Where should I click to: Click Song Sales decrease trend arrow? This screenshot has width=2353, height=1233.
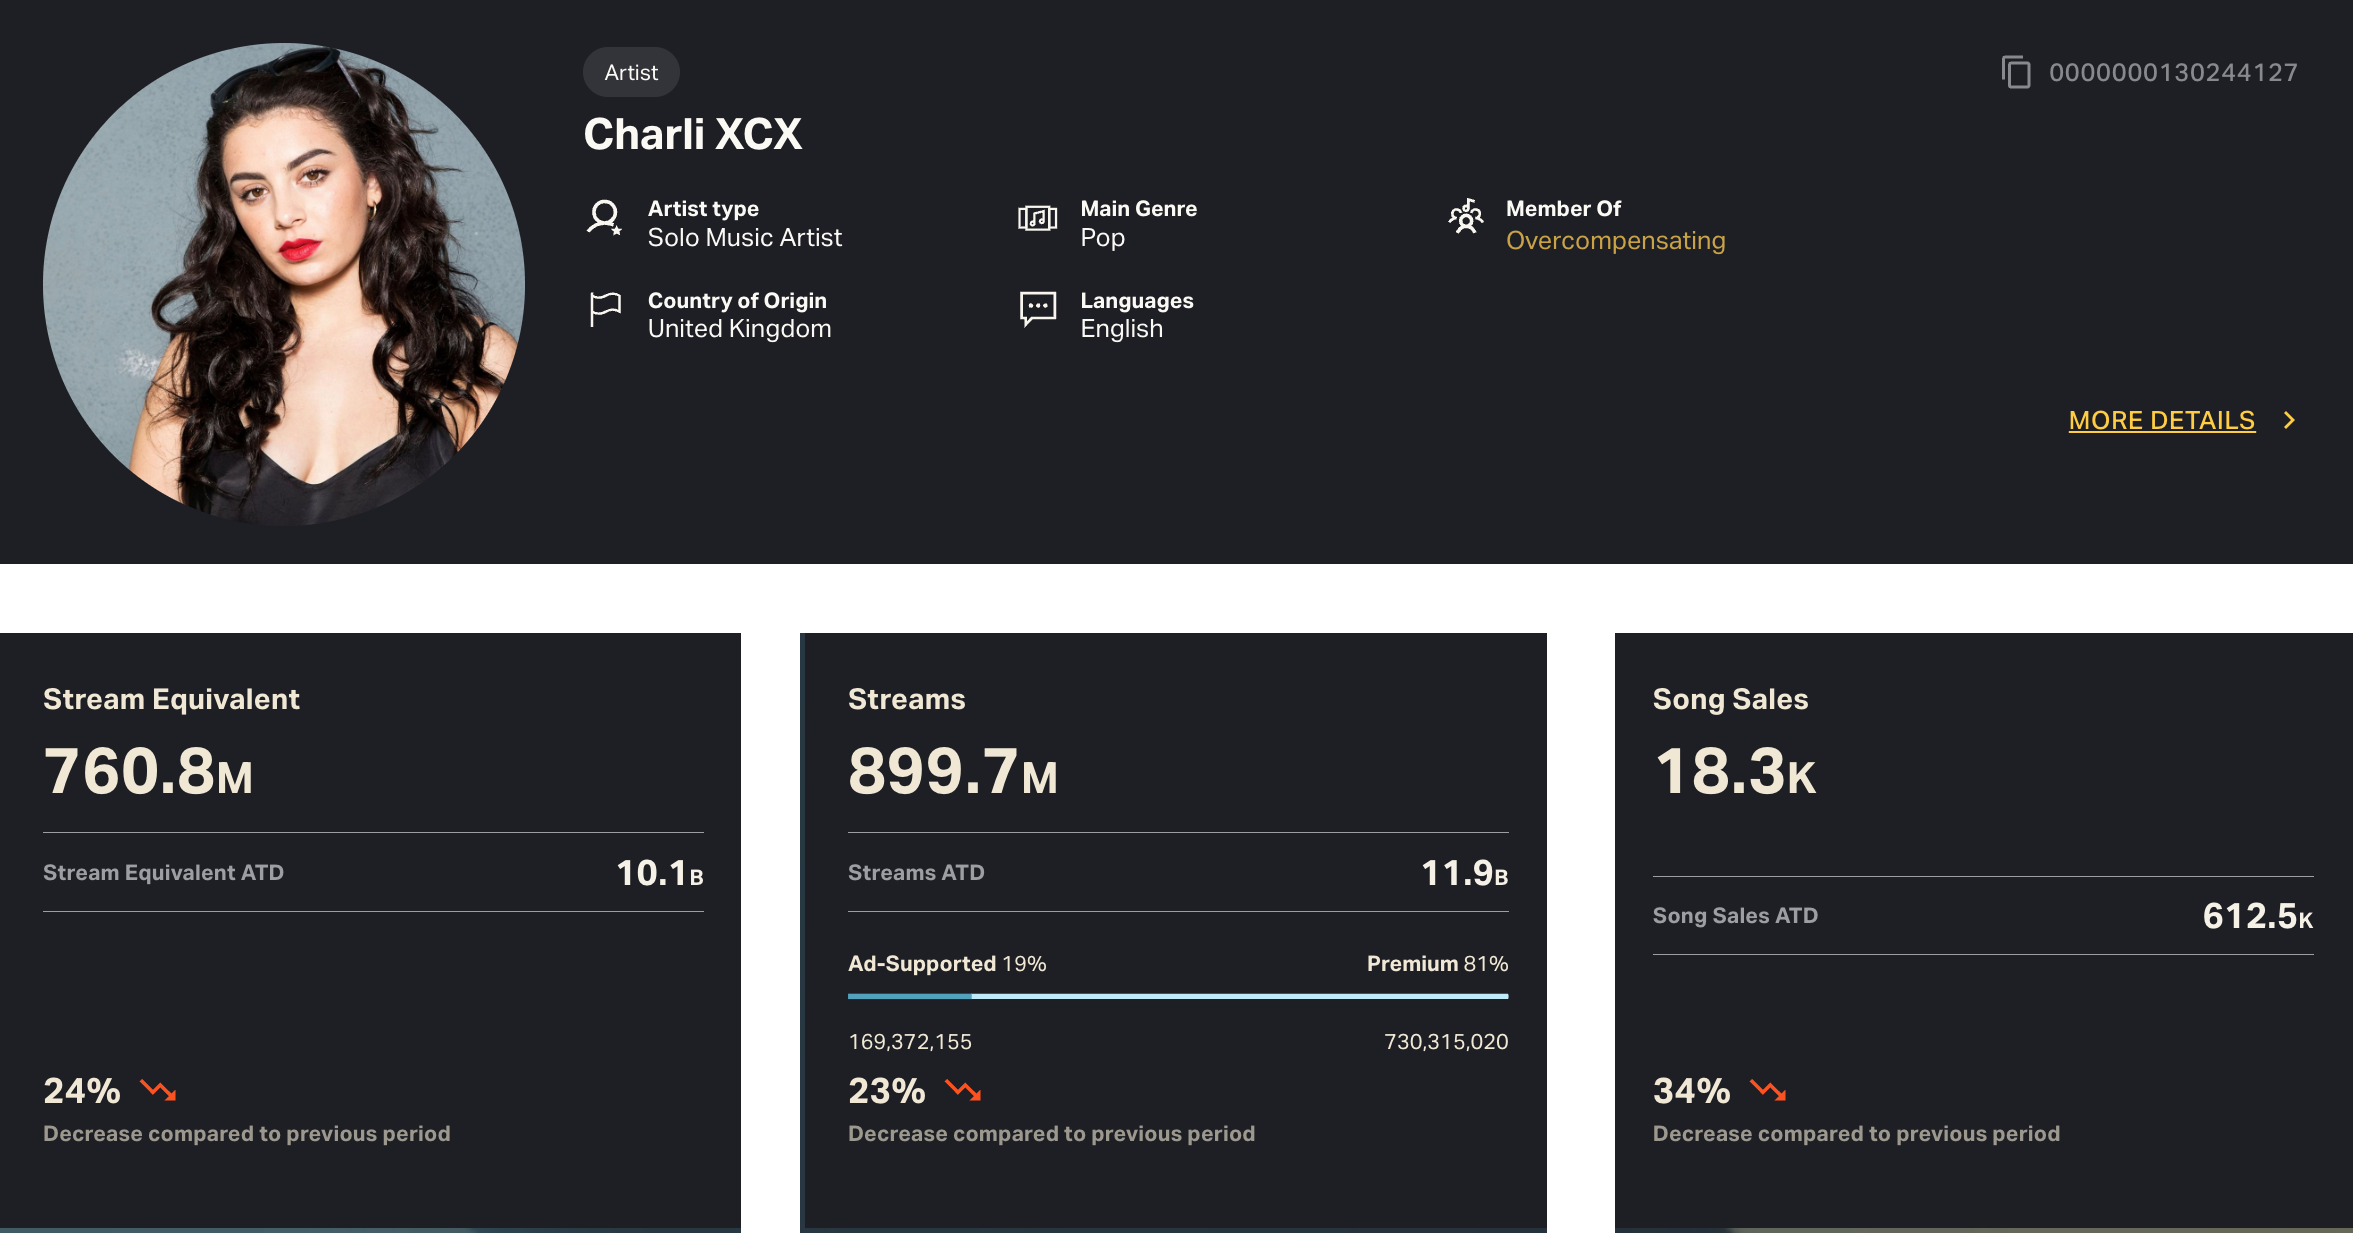[1768, 1090]
